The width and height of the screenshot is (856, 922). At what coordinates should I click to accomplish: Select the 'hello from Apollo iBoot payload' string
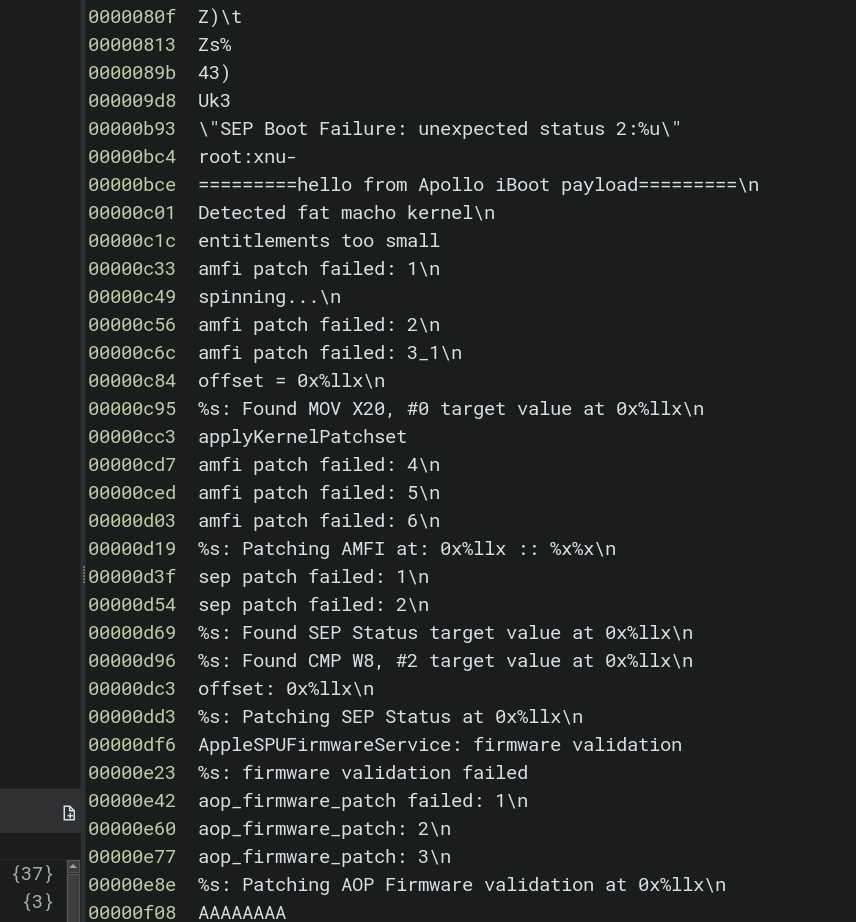click(478, 185)
